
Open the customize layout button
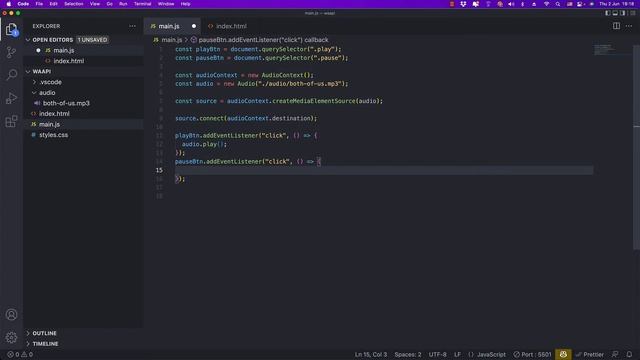(x=633, y=13)
